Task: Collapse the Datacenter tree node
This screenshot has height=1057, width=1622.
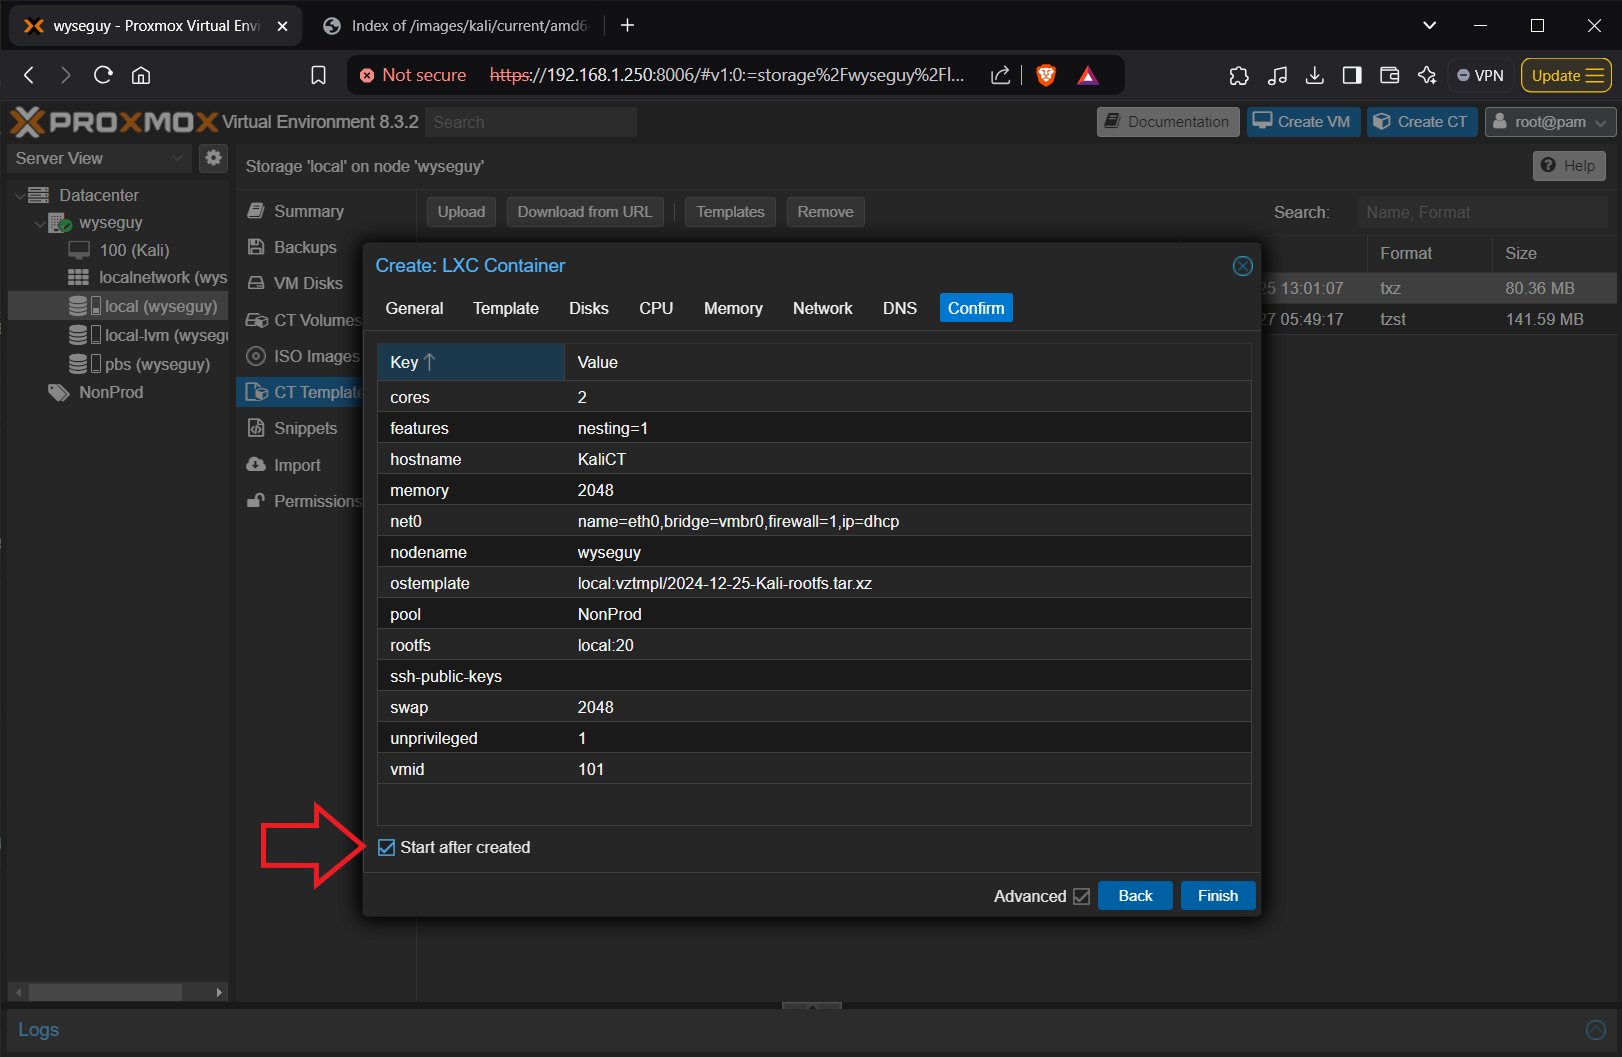Action: [19, 195]
